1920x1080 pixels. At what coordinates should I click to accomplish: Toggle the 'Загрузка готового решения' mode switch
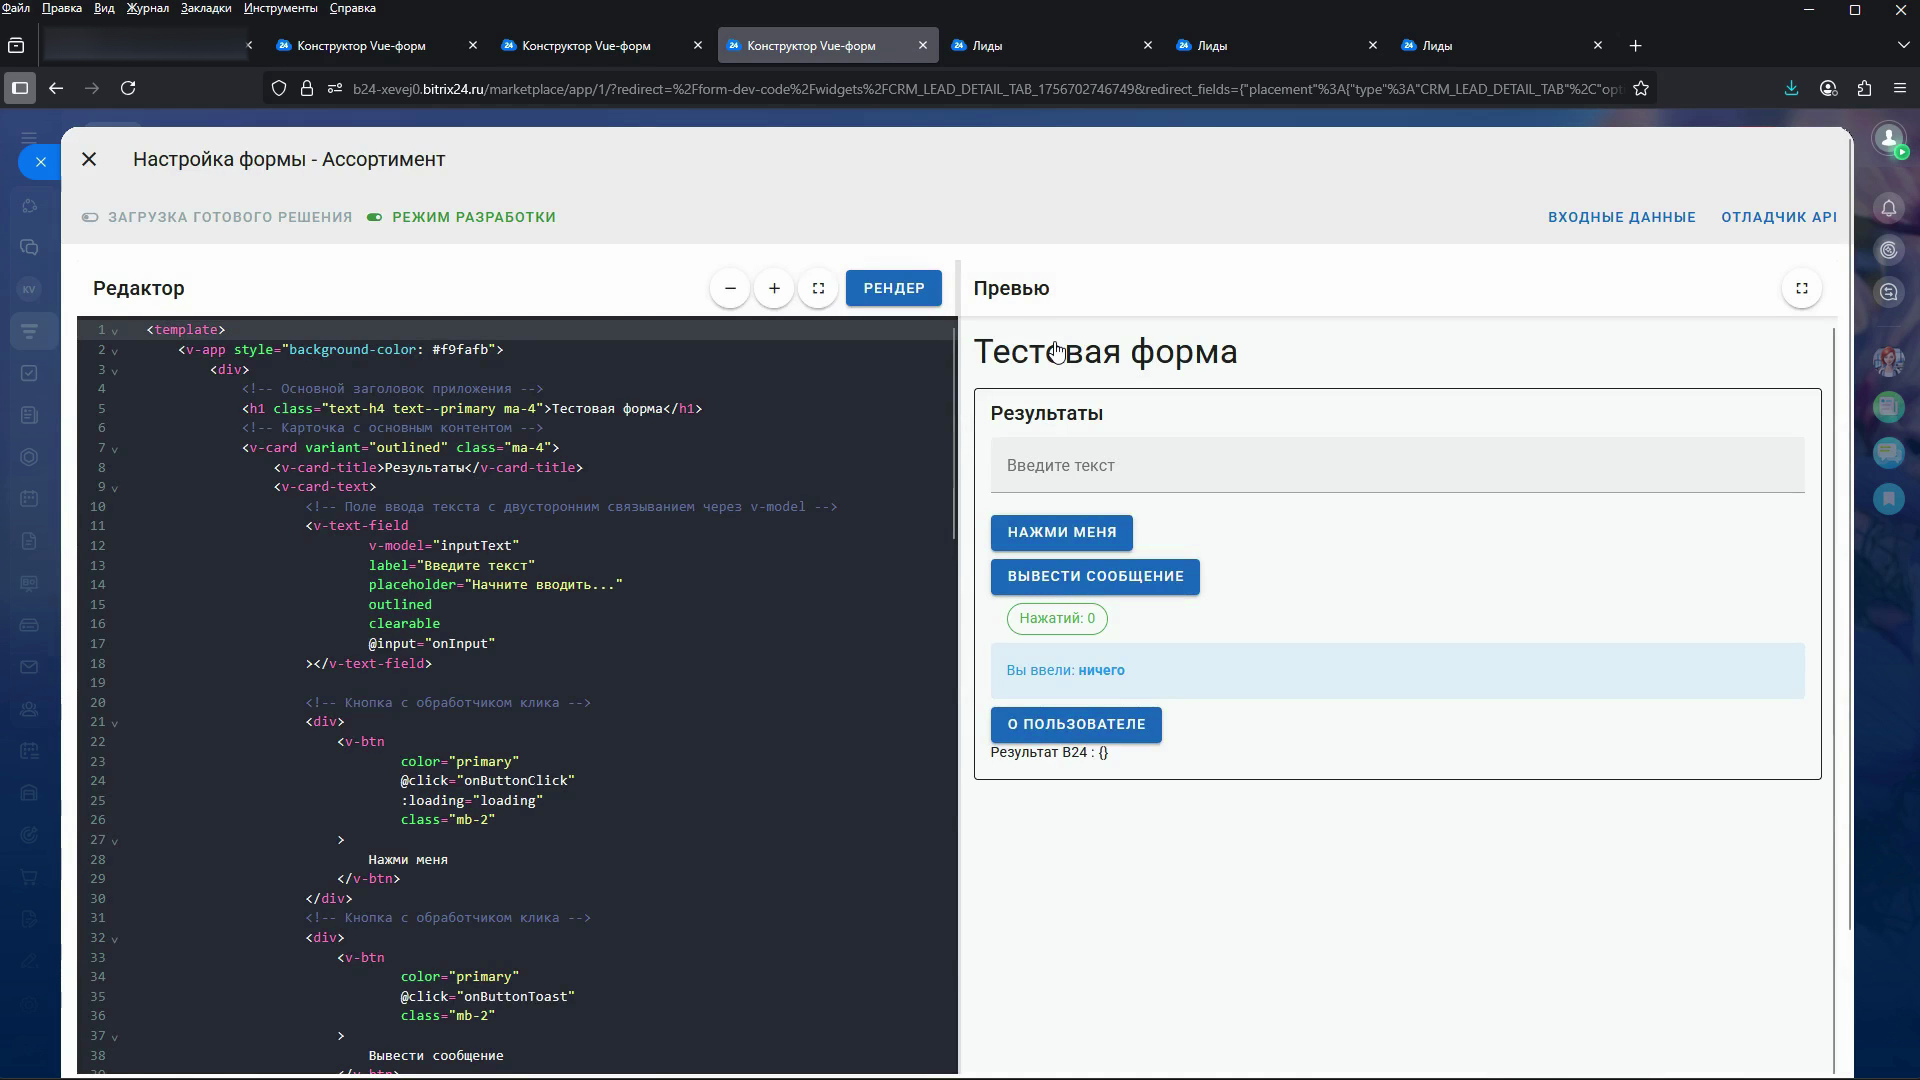click(x=90, y=217)
